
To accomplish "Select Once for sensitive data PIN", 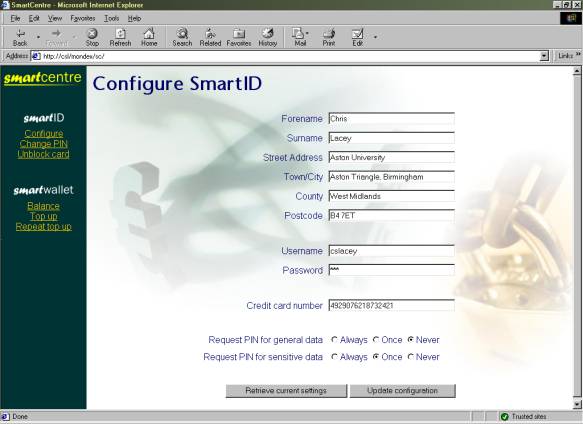I will click(x=376, y=357).
